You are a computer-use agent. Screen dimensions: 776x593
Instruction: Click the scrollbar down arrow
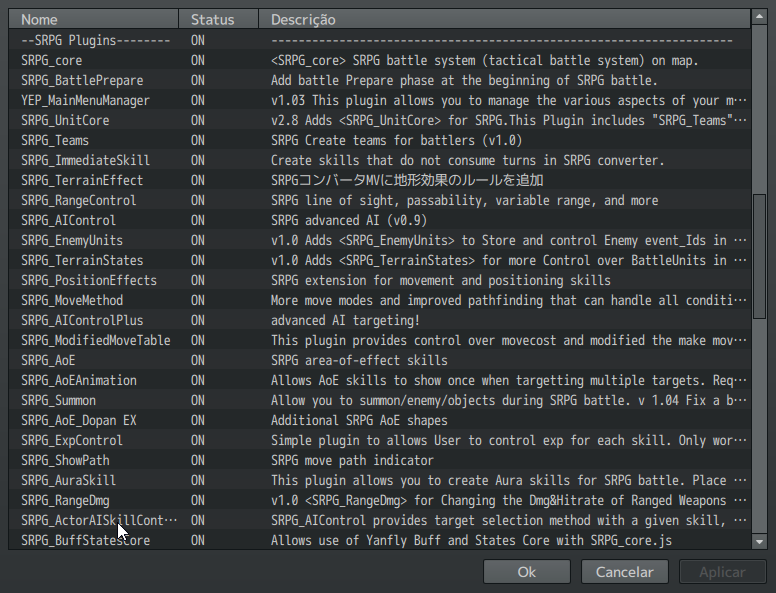click(759, 542)
